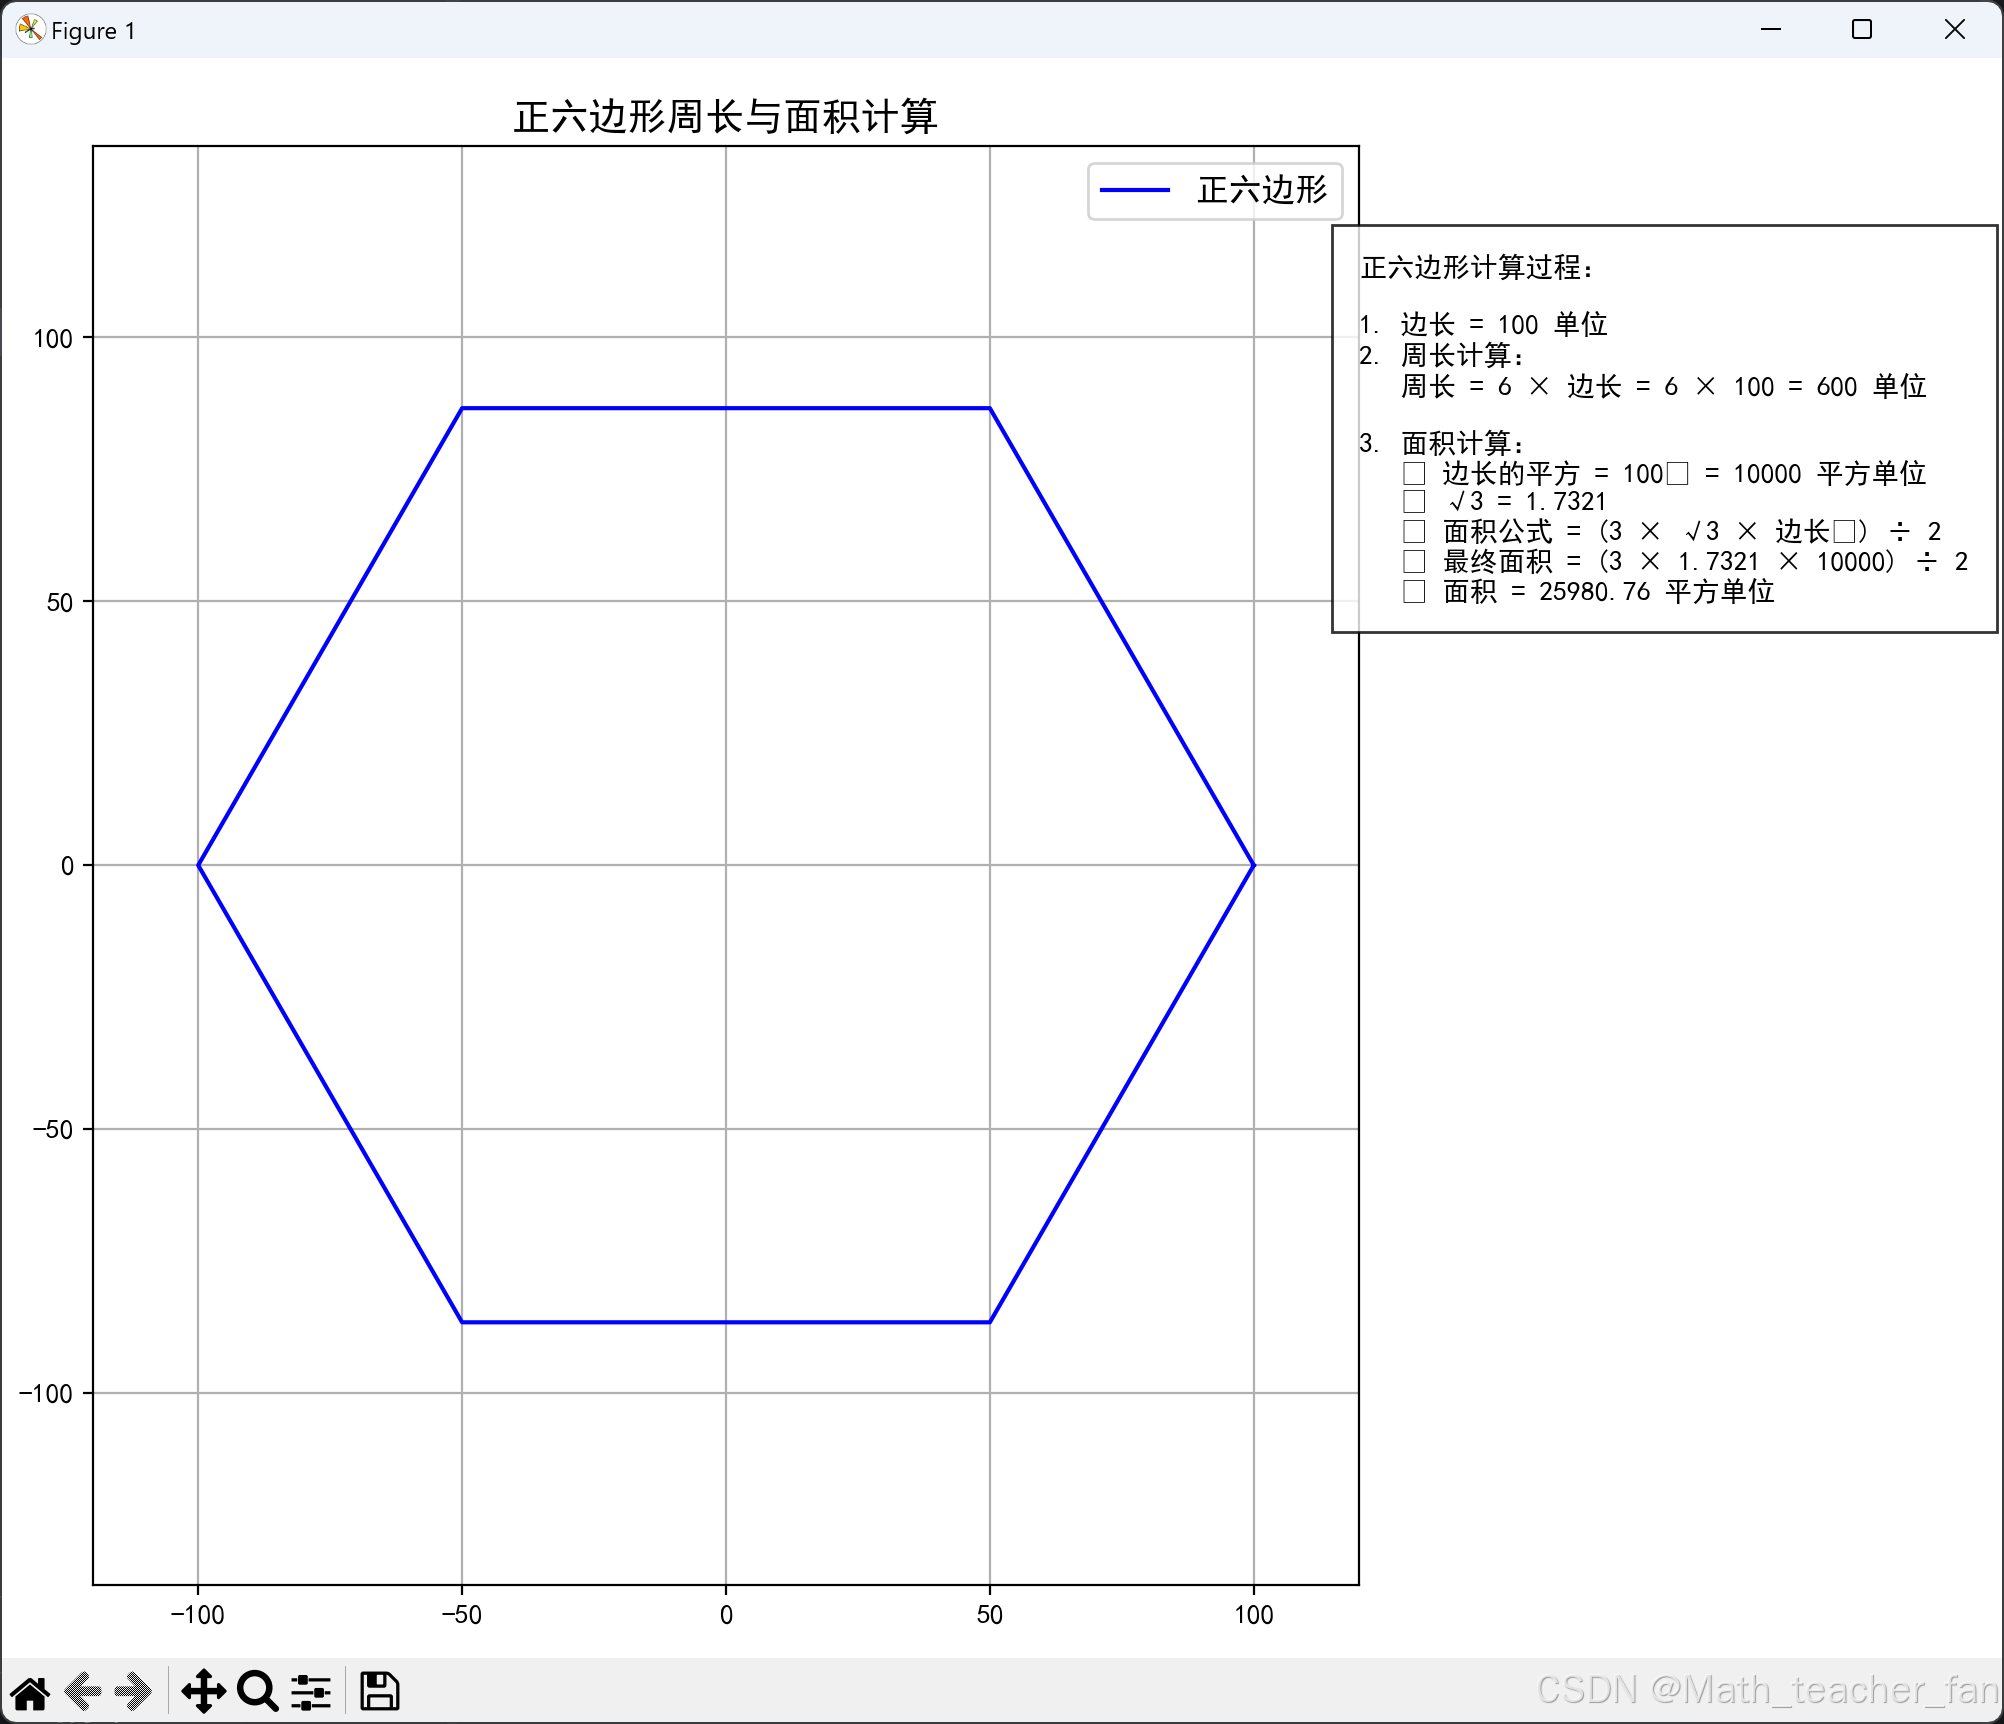Click the x-axis tick label 0
This screenshot has width=2004, height=1724.
726,1615
